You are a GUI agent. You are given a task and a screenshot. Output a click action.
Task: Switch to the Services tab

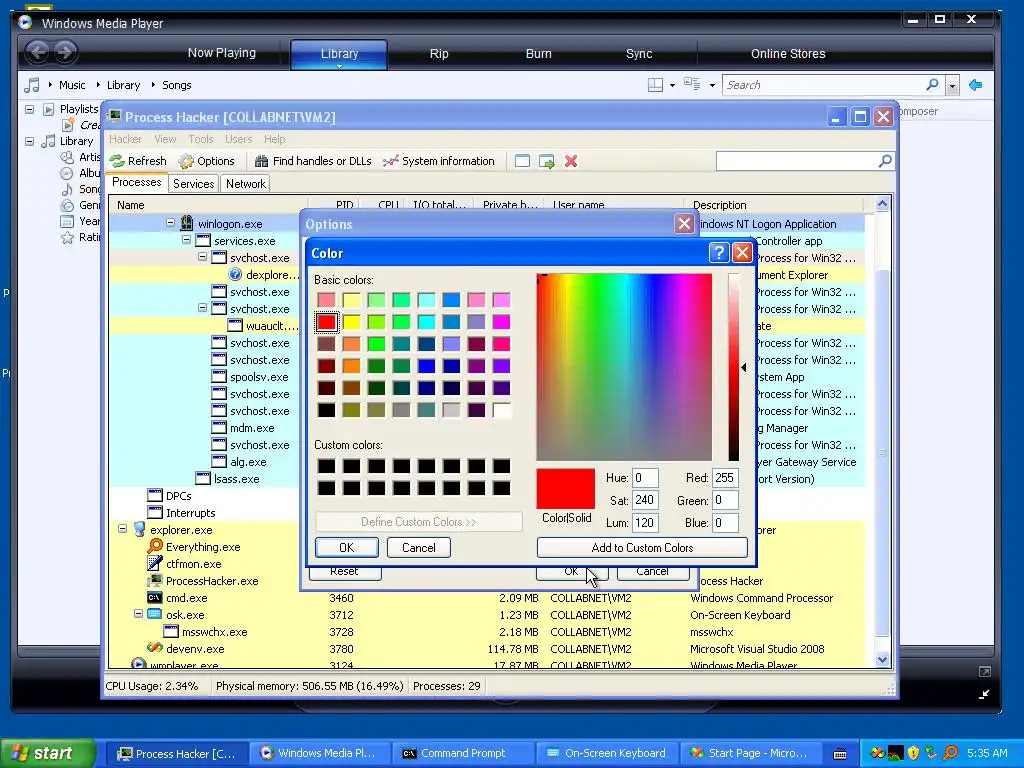(193, 184)
